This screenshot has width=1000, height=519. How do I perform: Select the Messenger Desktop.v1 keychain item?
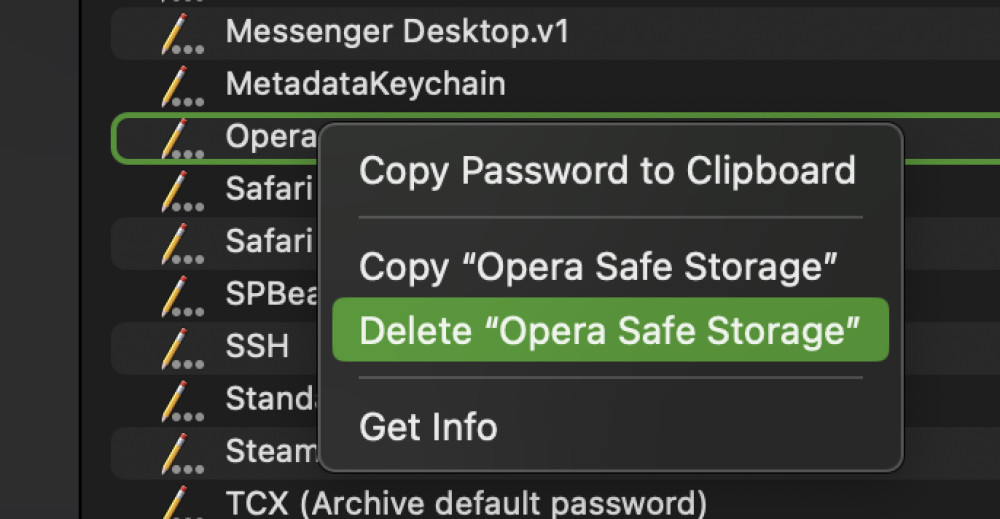555,33
